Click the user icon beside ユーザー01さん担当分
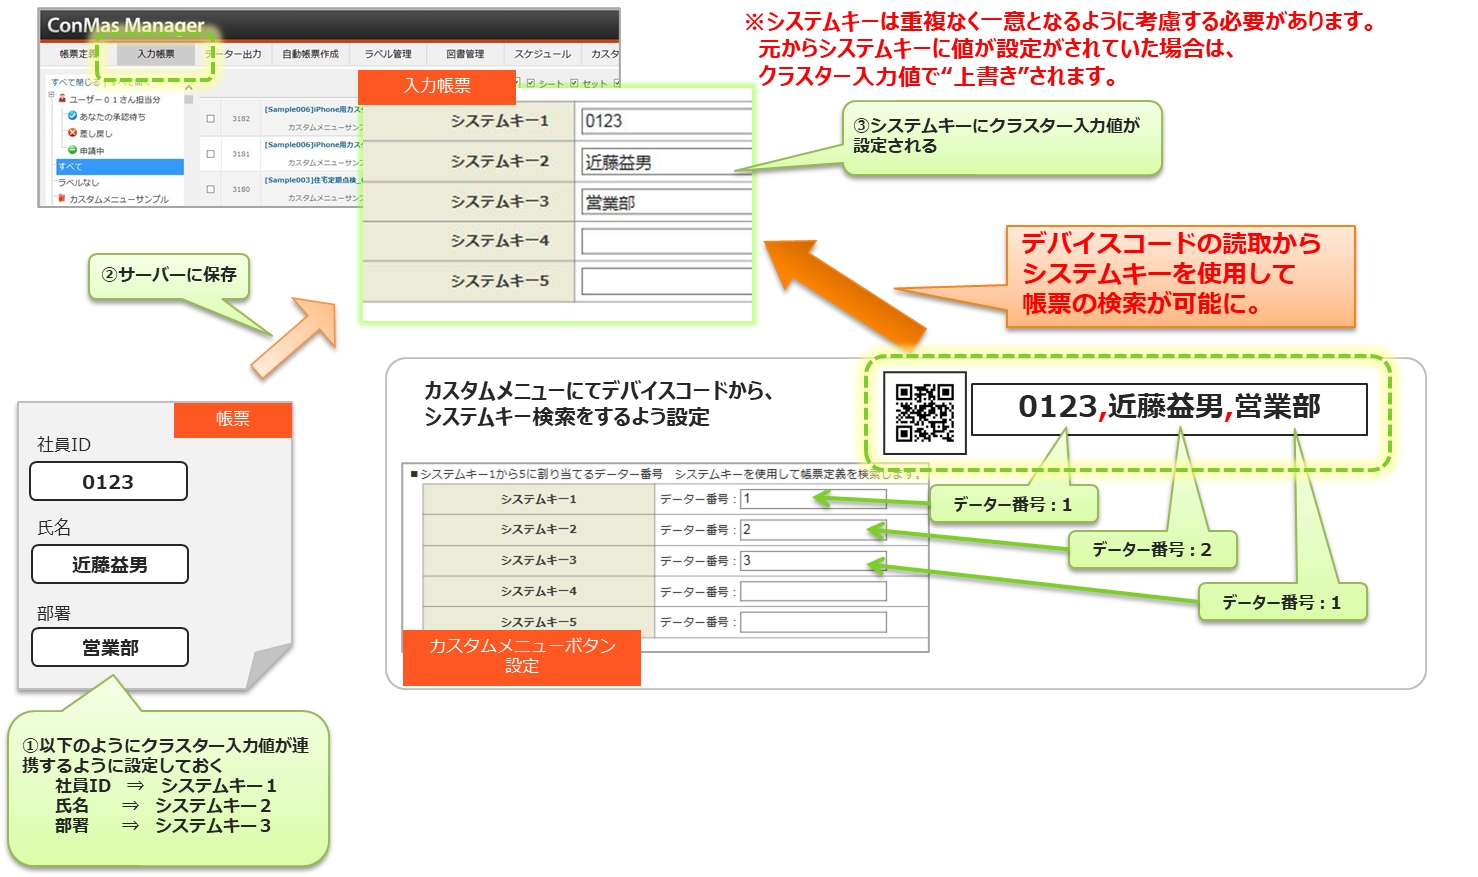This screenshot has height=877, width=1478. [62, 99]
